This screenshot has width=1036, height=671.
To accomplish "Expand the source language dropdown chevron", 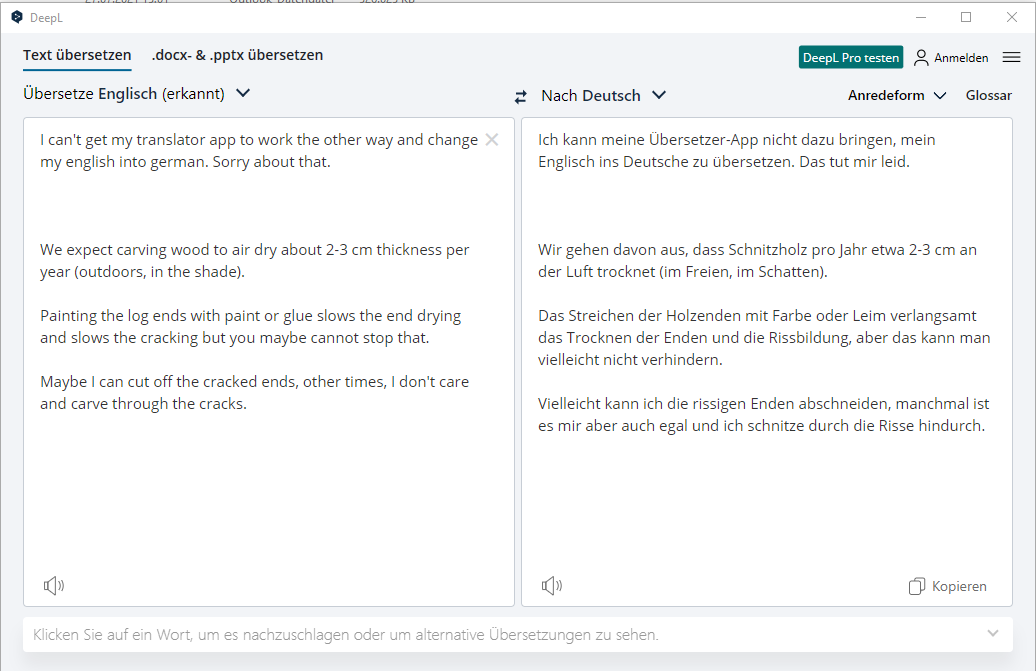I will point(243,93).
